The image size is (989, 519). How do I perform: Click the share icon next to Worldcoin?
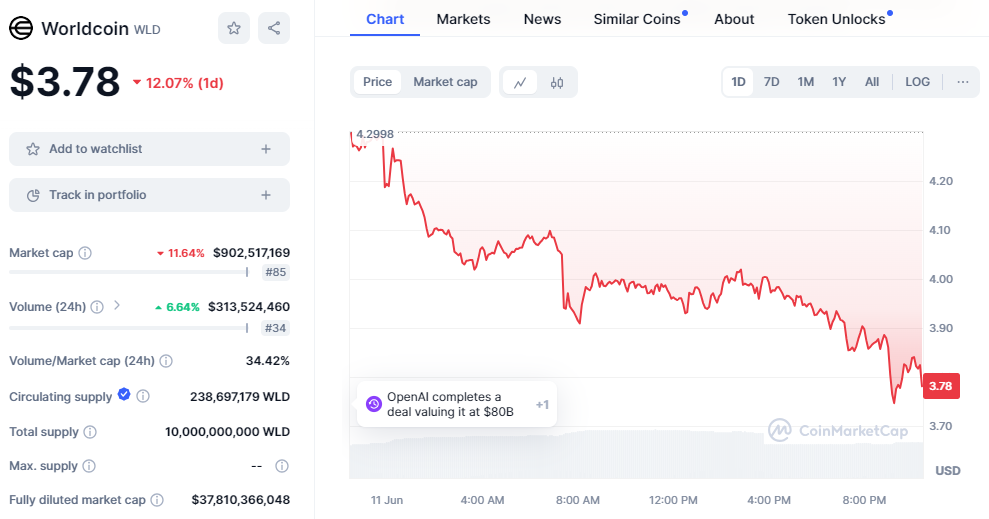(x=274, y=28)
